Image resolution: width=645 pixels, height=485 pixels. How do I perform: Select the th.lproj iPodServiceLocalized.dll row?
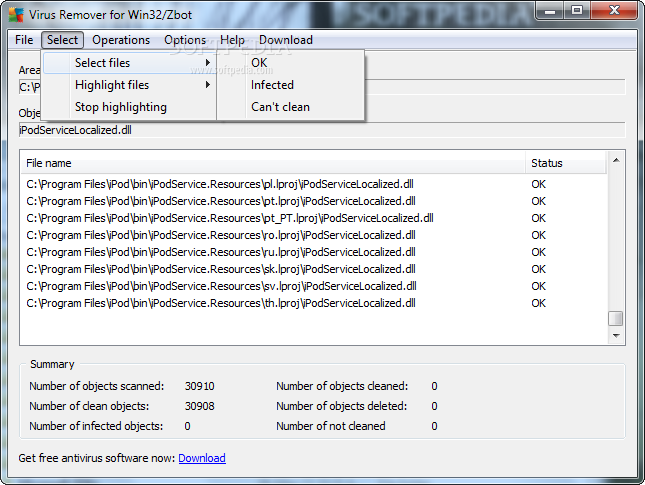tap(315, 303)
